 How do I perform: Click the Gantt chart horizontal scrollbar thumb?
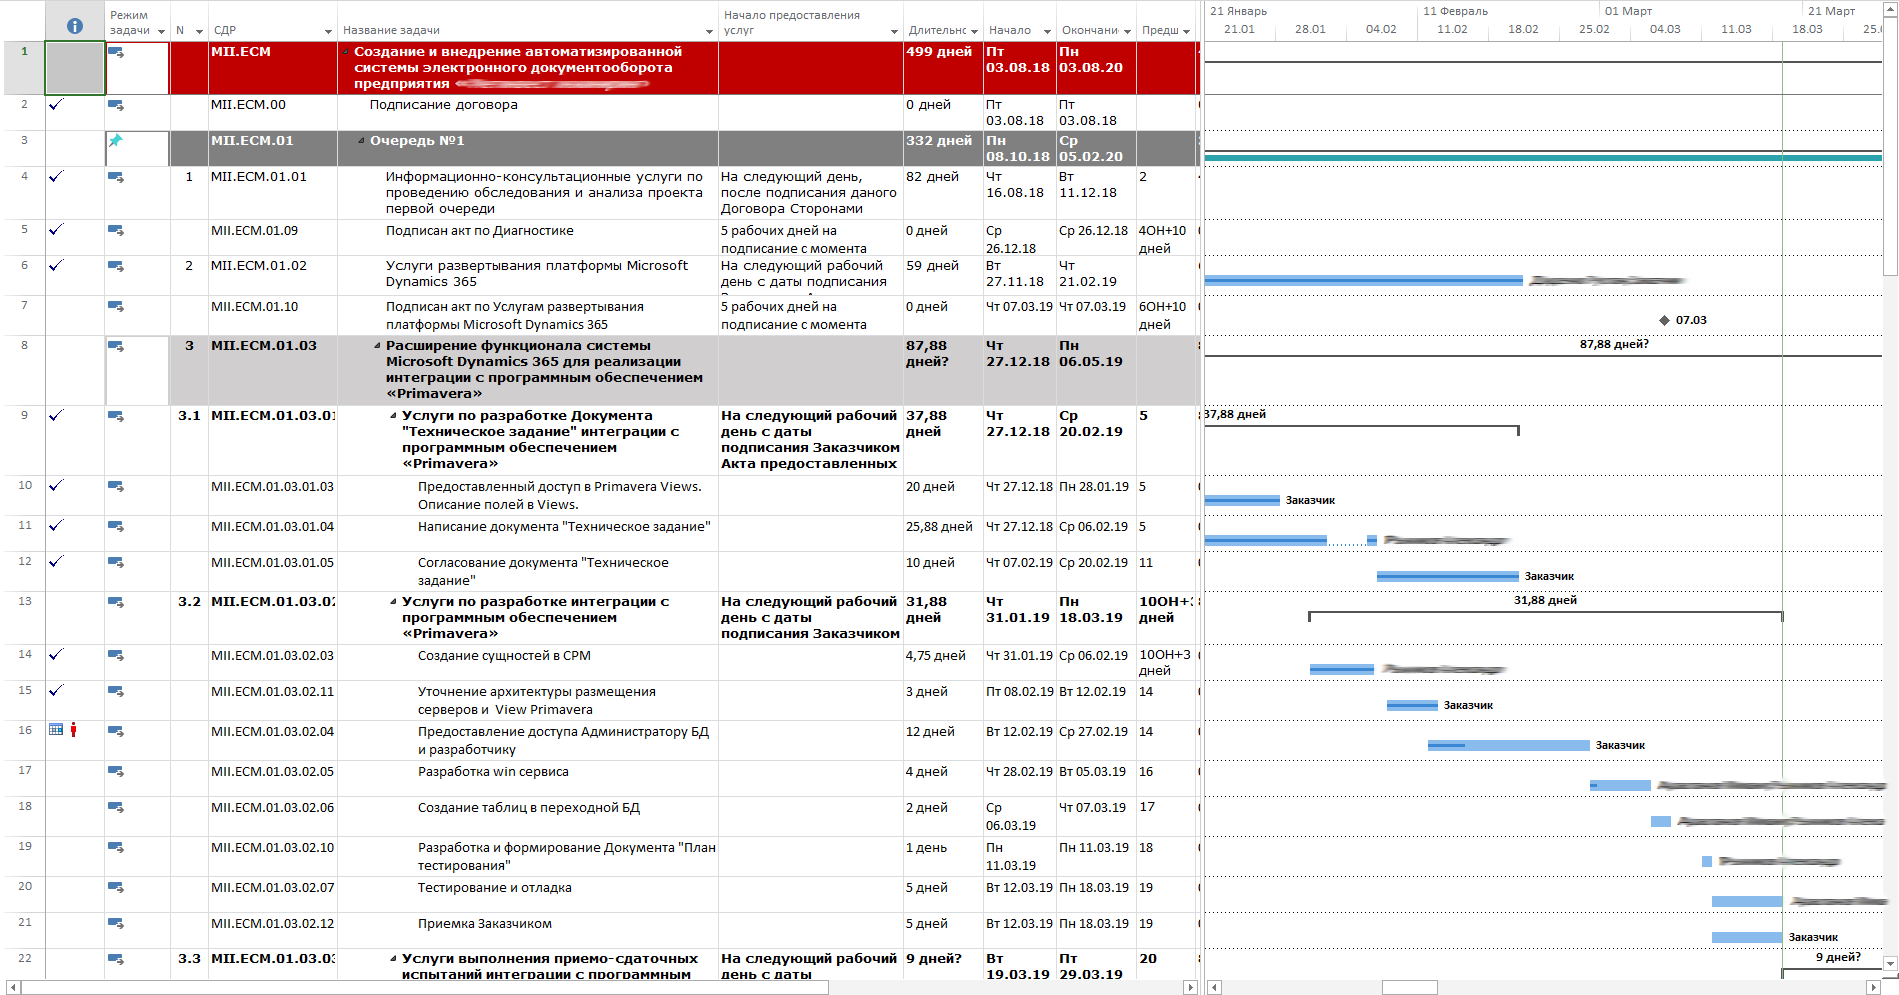pos(1409,987)
